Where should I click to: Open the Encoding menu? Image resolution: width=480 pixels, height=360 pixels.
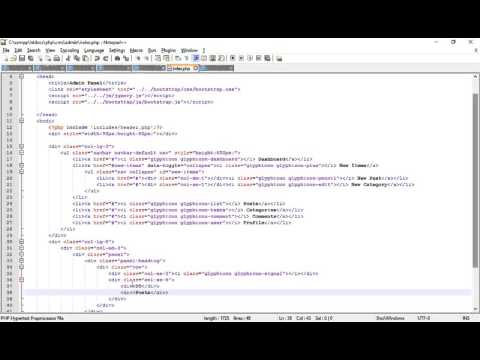coord(69,50)
